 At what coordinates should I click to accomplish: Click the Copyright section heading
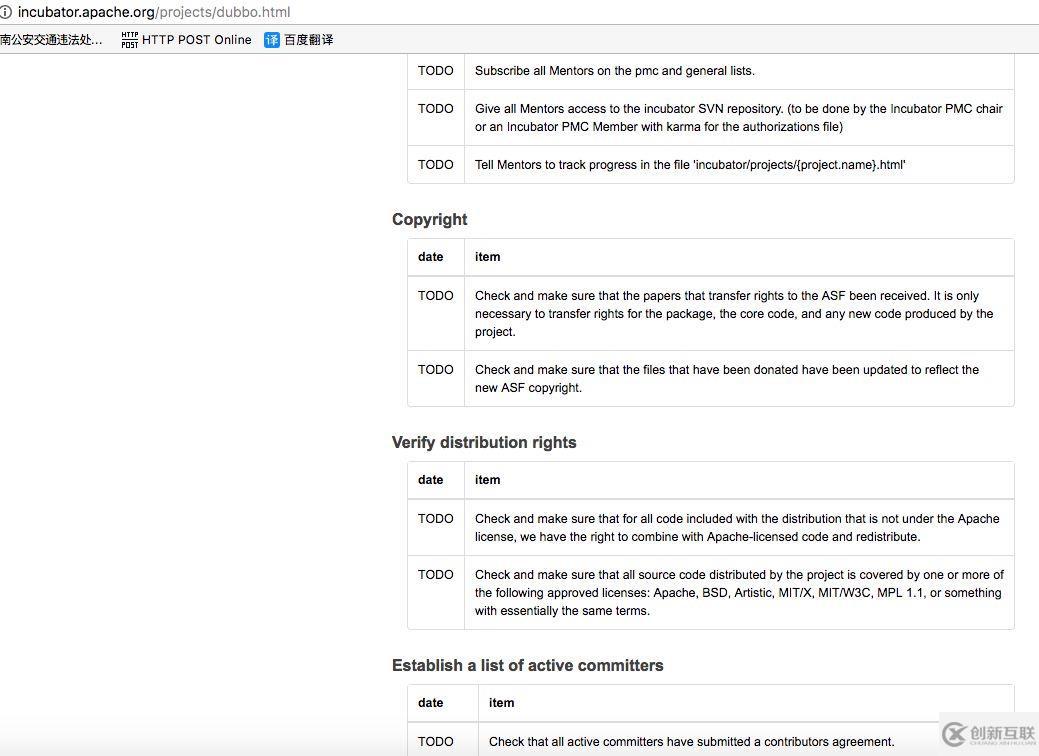pos(429,220)
